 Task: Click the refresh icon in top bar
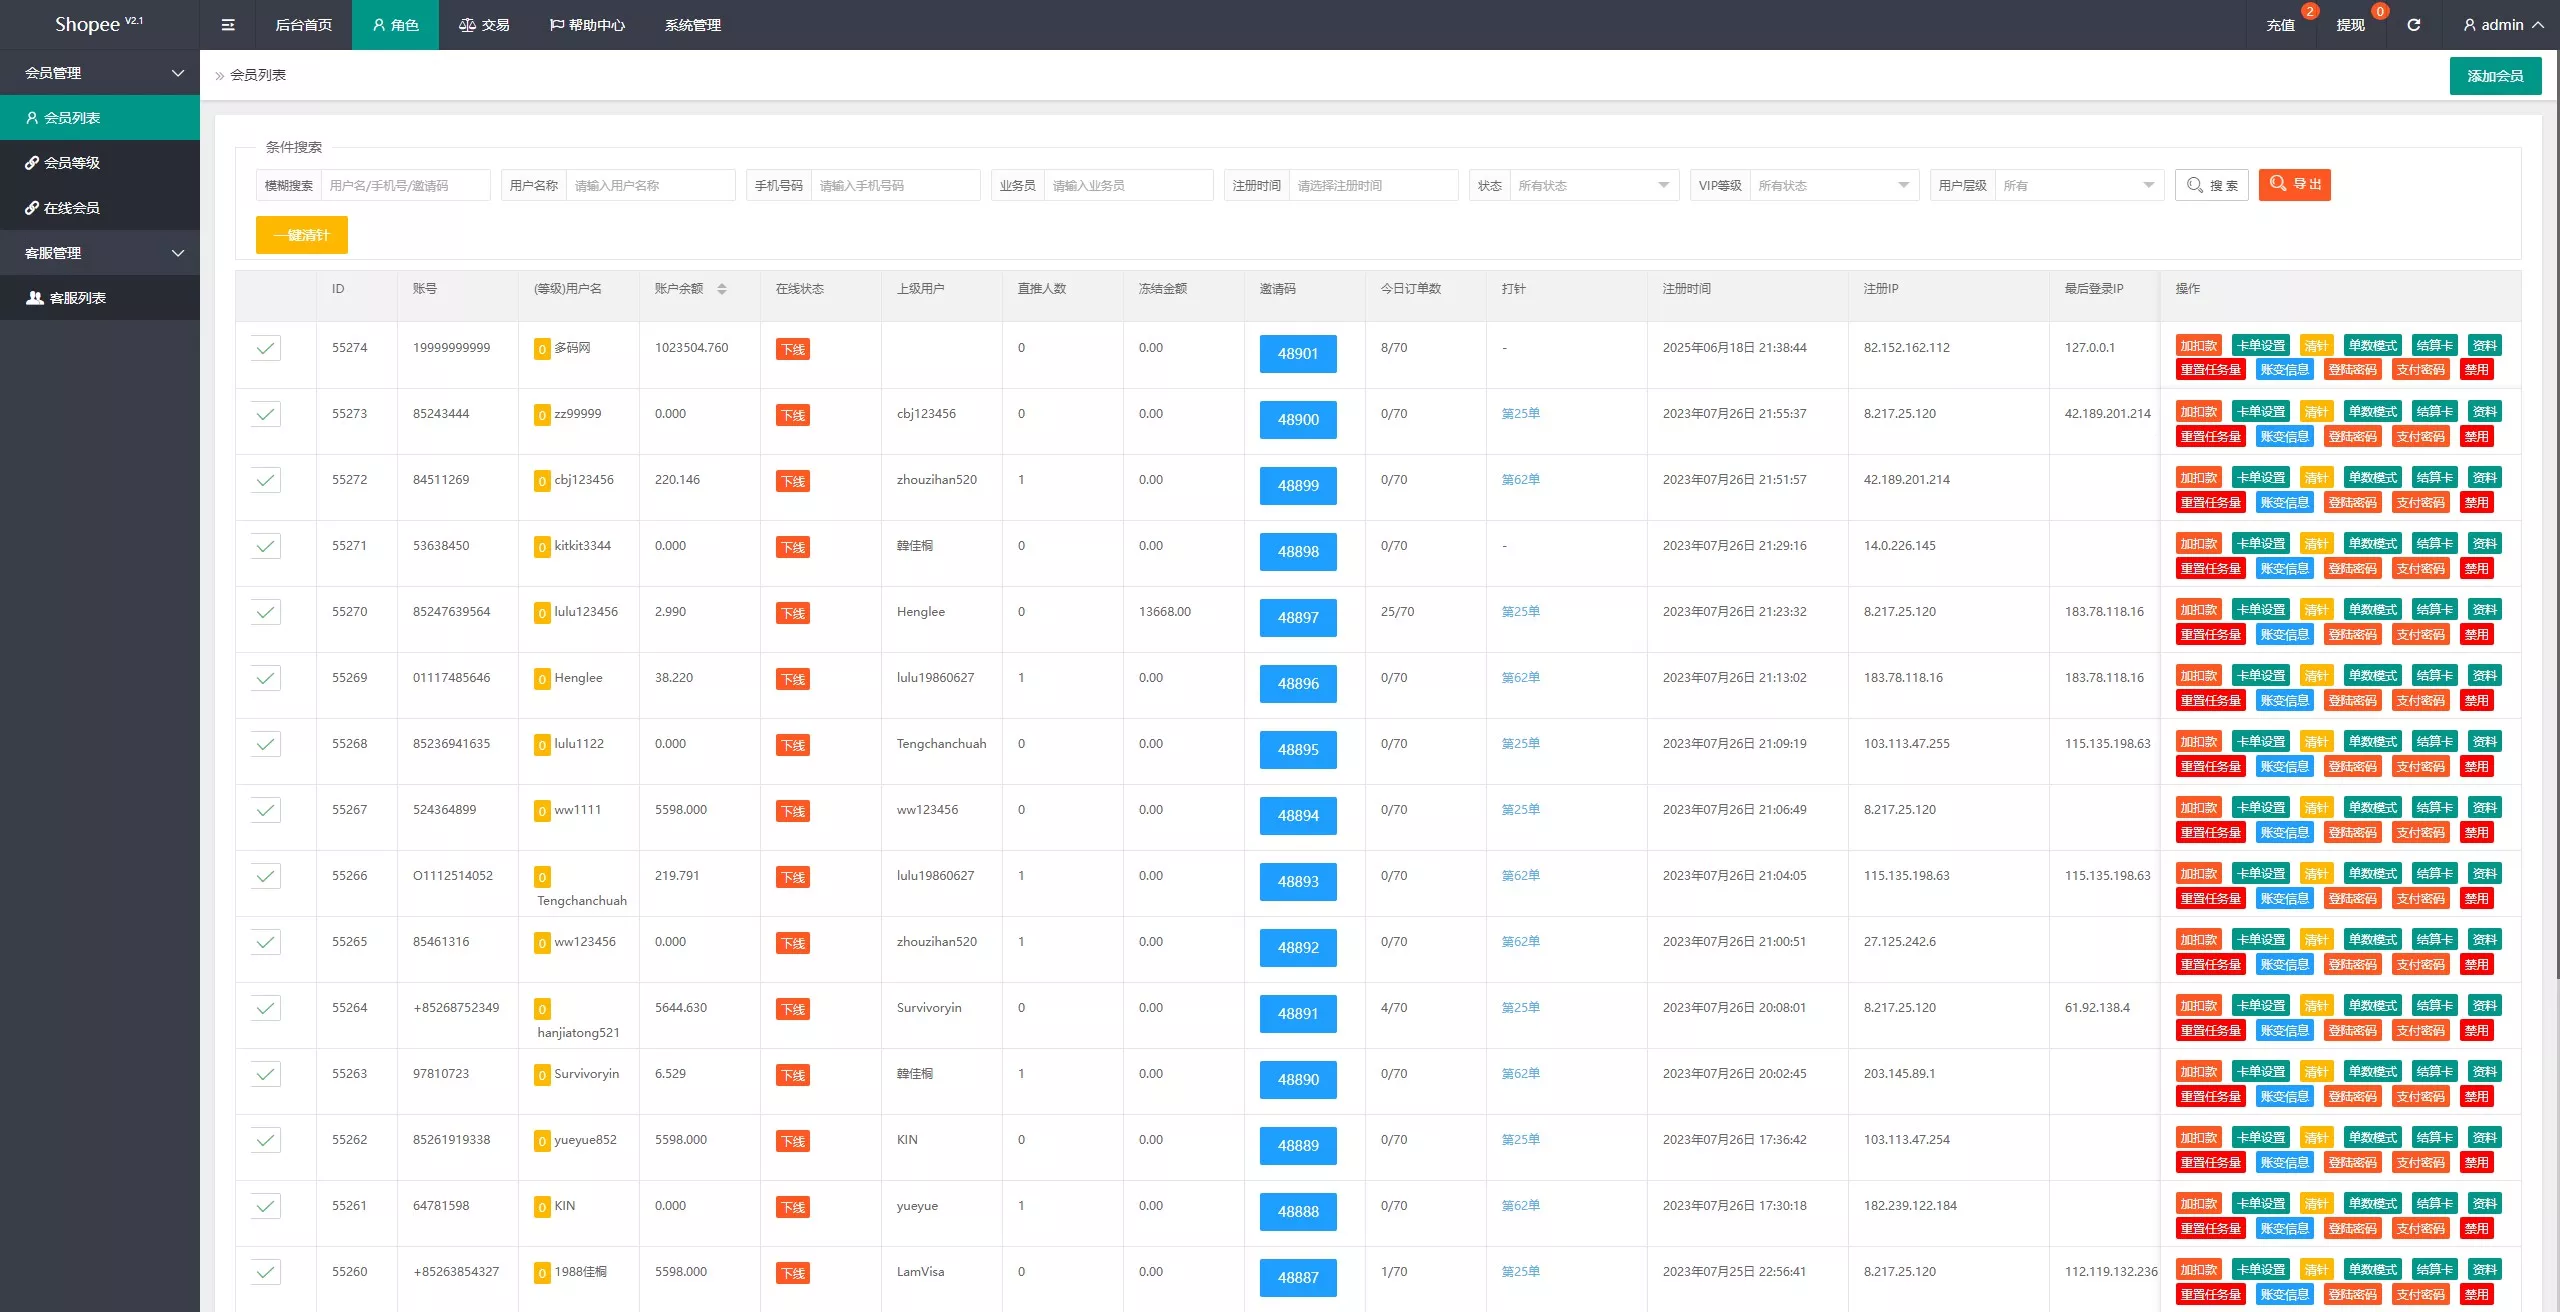click(2414, 25)
